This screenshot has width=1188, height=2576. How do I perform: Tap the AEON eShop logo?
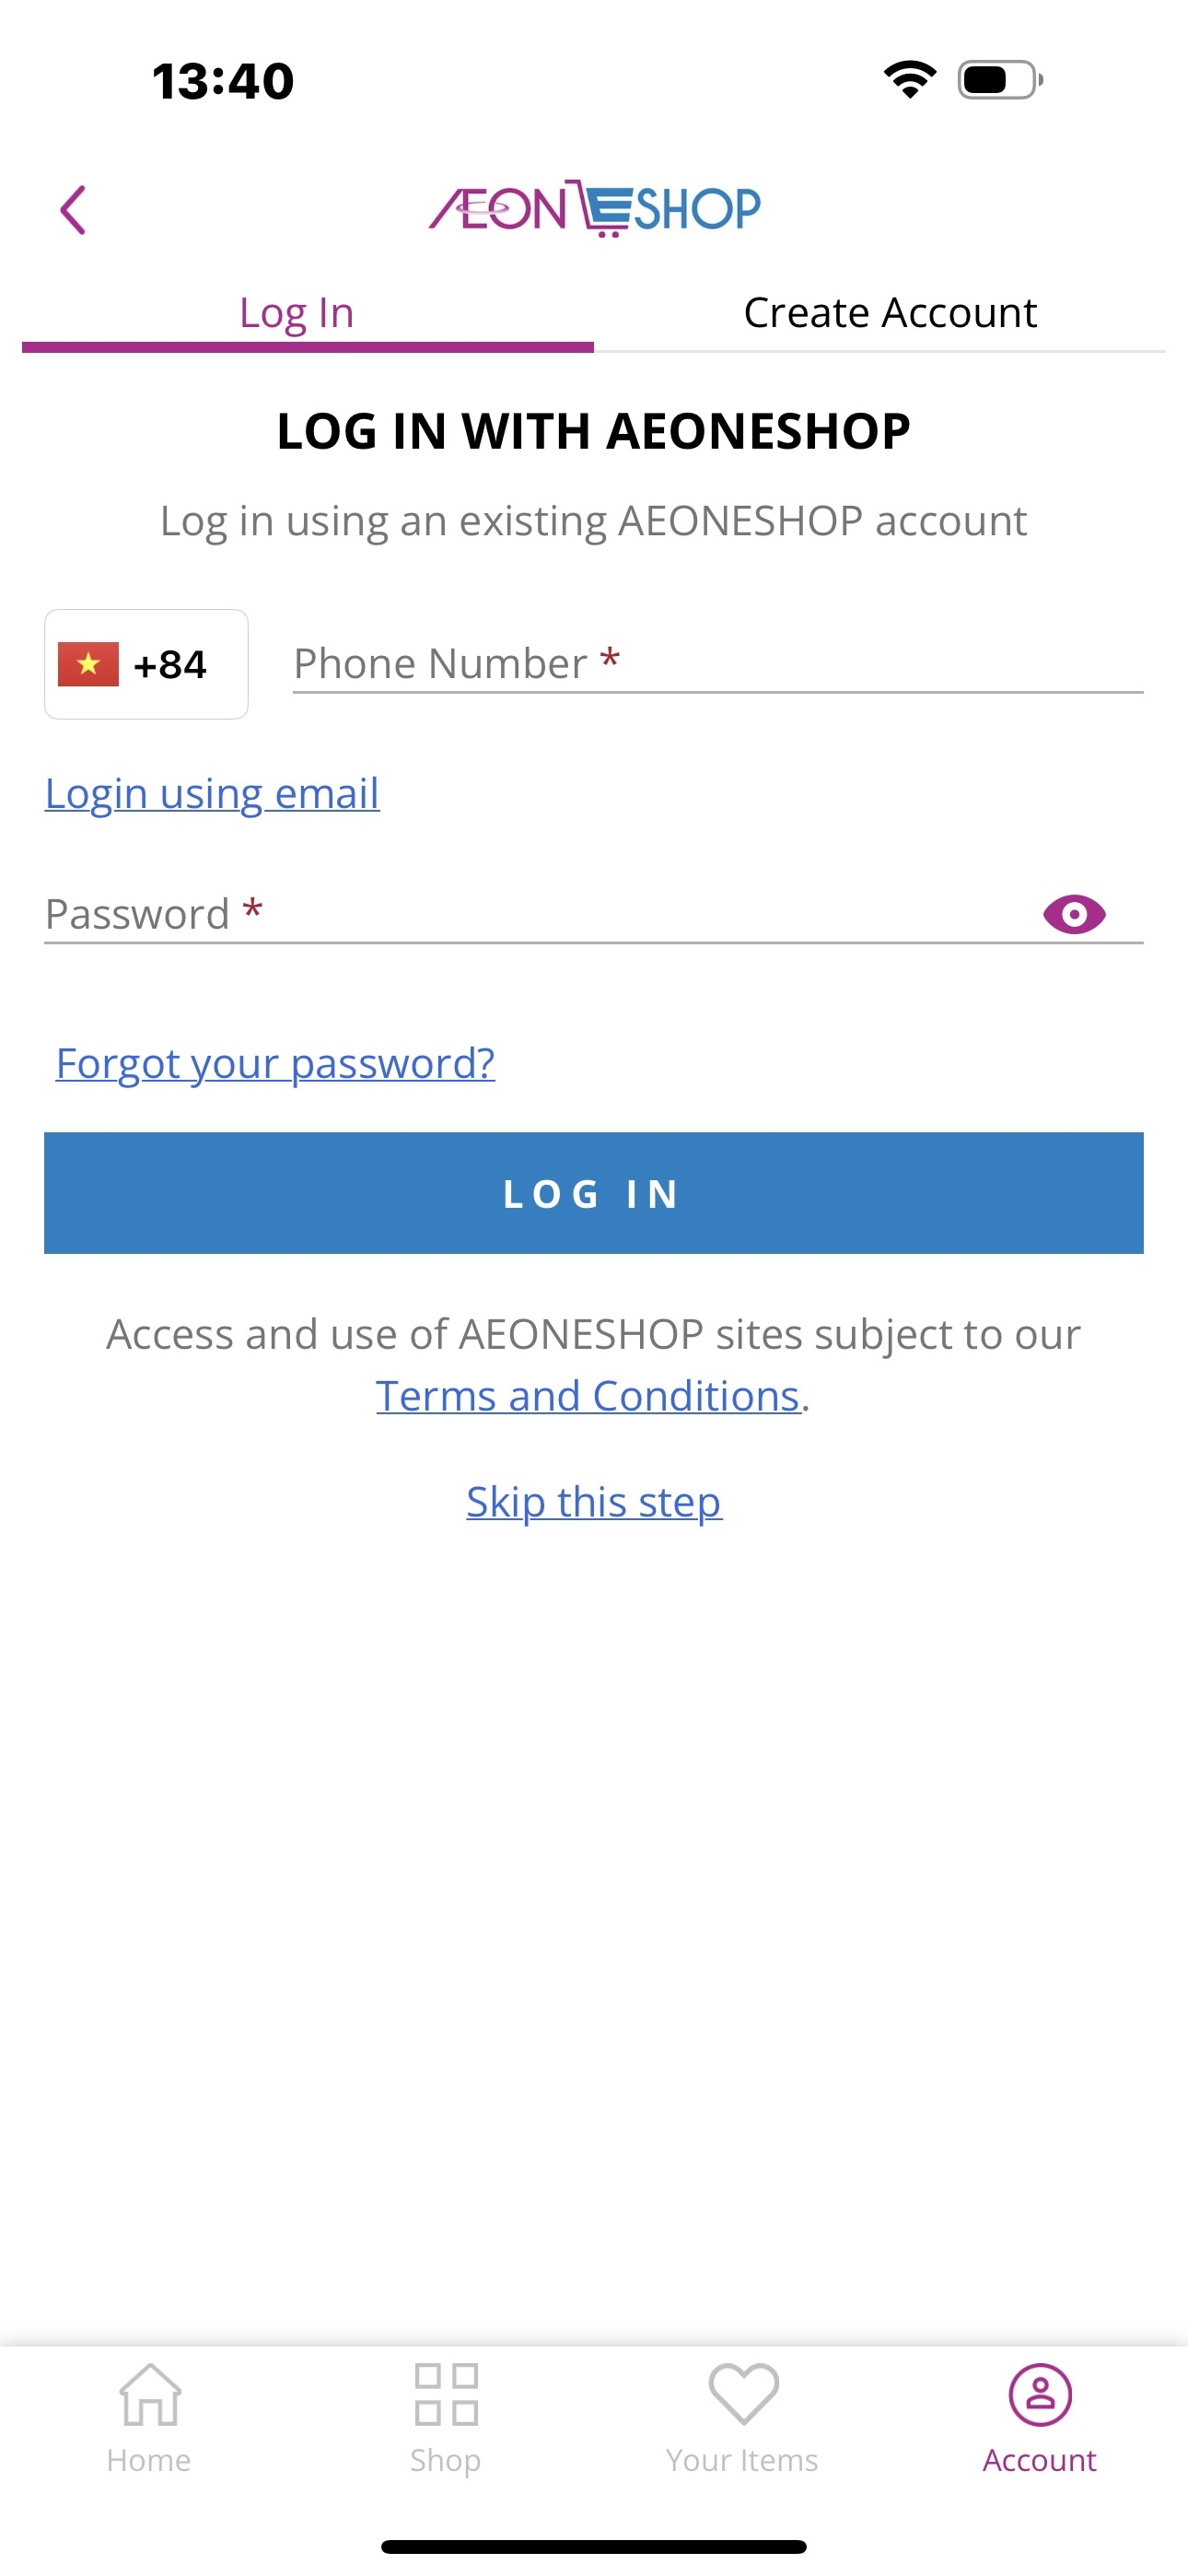pos(594,208)
